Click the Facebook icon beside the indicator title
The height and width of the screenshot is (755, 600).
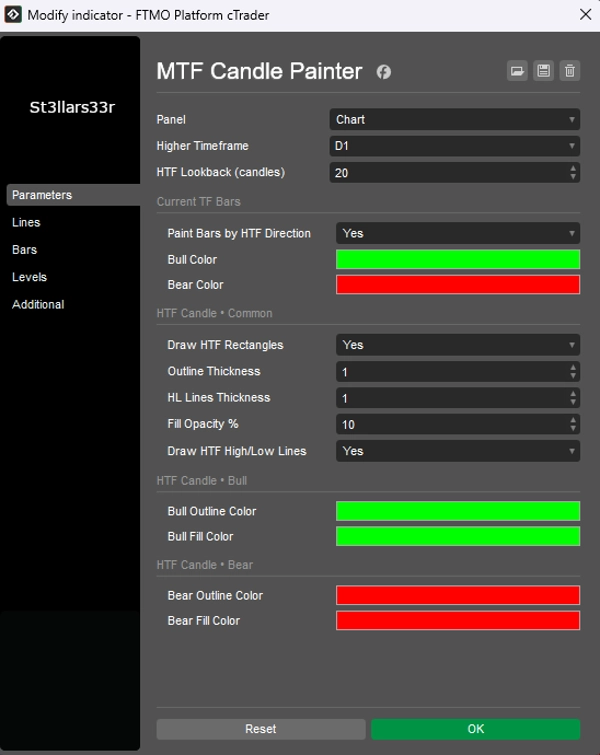point(383,72)
